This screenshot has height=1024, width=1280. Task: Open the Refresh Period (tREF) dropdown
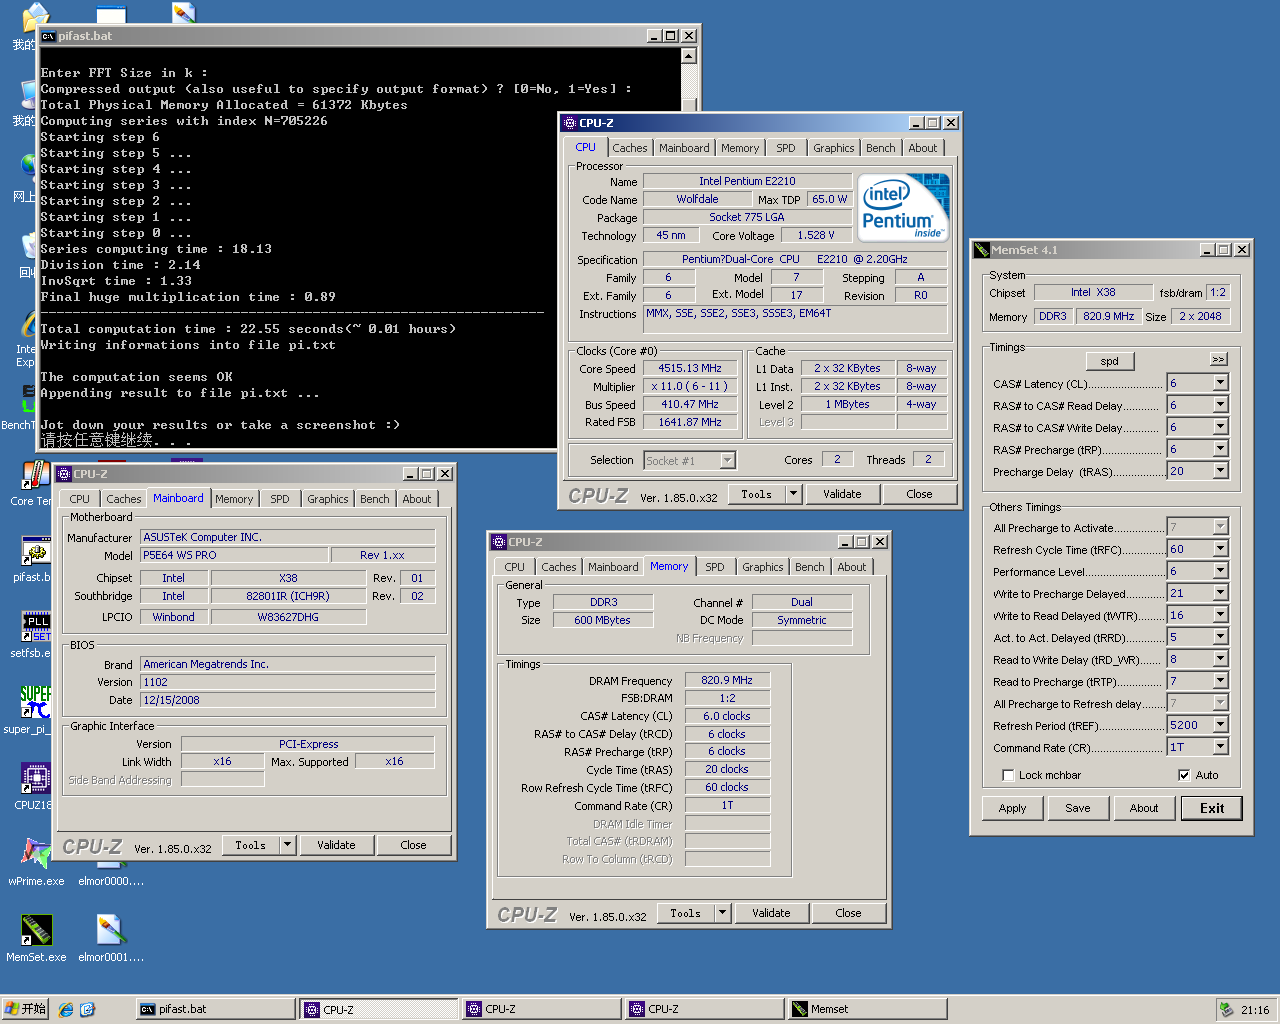(x=1220, y=725)
